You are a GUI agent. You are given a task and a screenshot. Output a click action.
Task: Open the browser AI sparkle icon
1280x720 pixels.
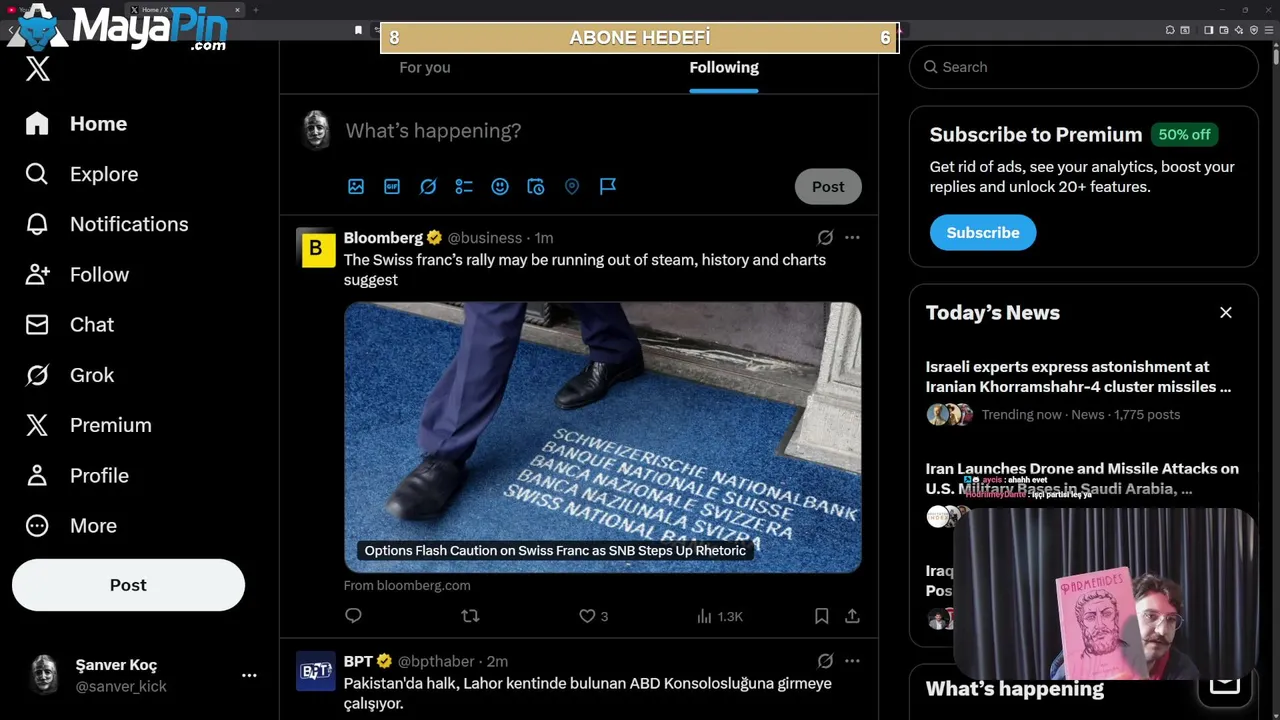coord(1239,30)
